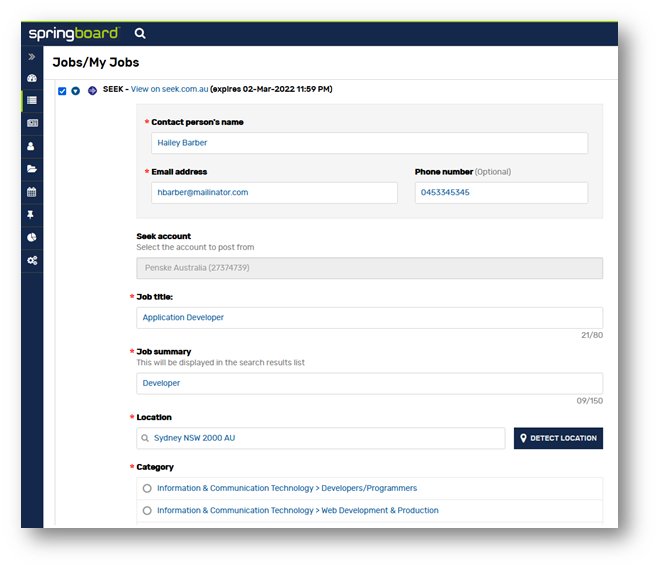Uncheck the SEEK job board checkbox

pyautogui.click(x=62, y=91)
